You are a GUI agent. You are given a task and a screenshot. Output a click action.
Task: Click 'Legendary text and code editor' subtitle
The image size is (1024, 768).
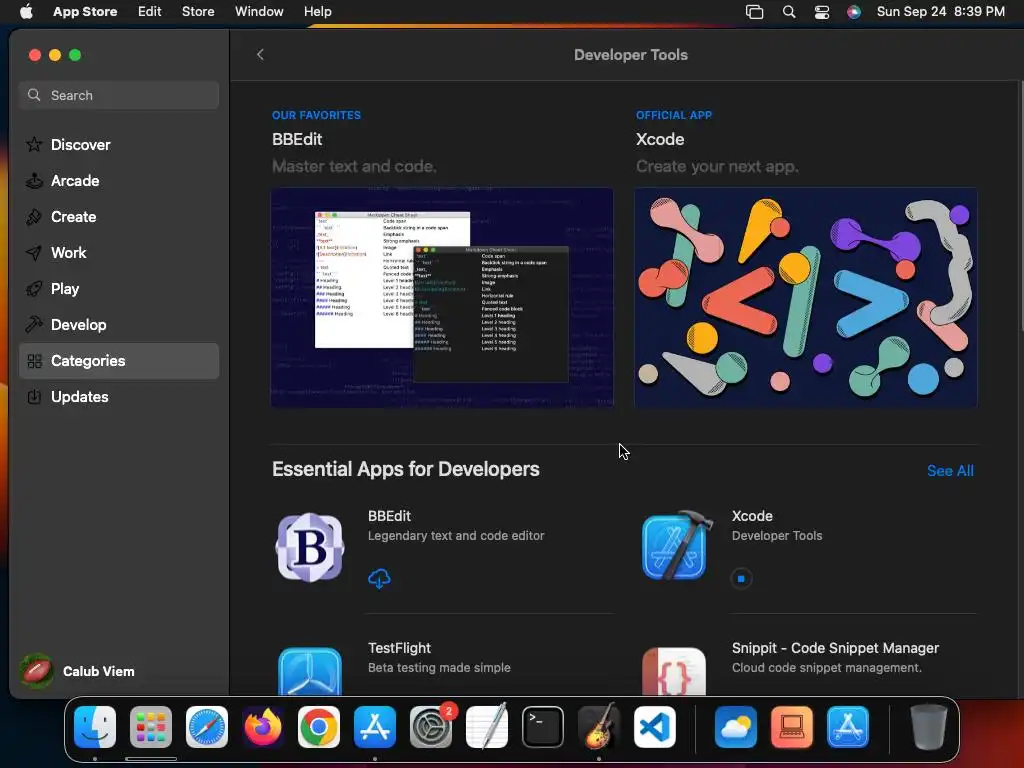456,536
